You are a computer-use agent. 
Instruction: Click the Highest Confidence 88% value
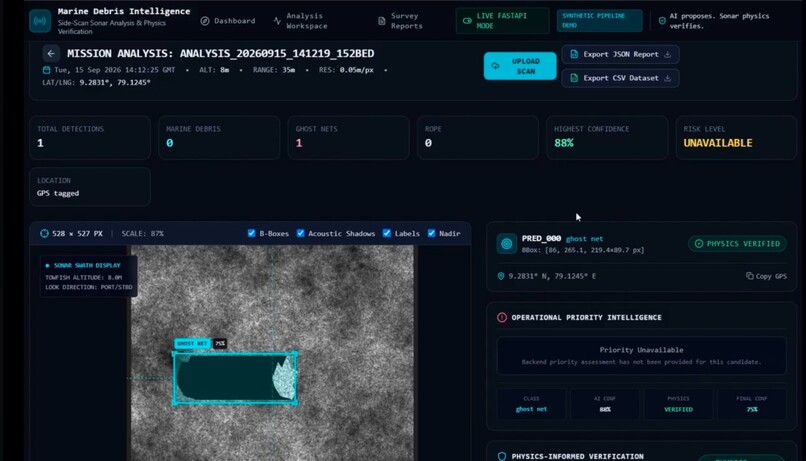tap(564, 143)
